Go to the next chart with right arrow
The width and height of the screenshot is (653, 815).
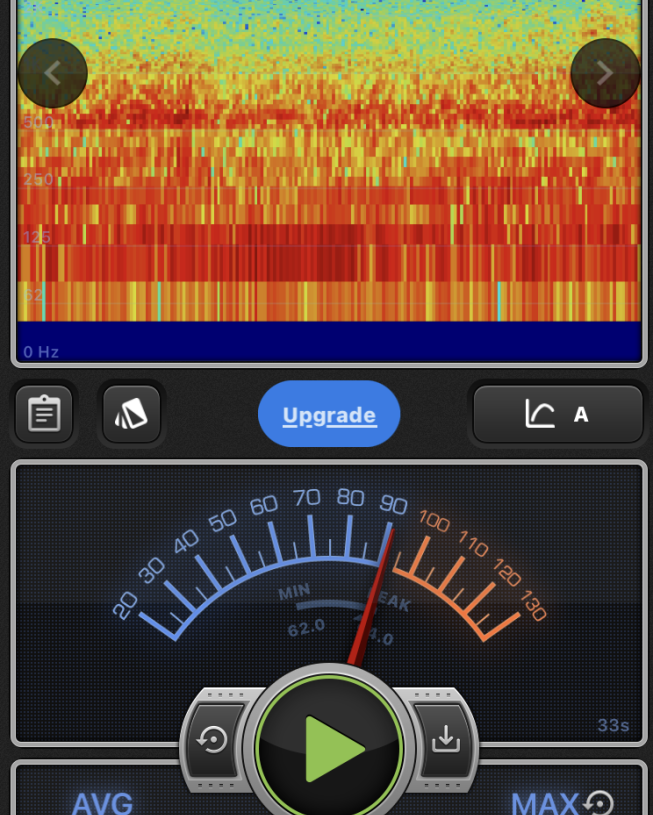604,73
